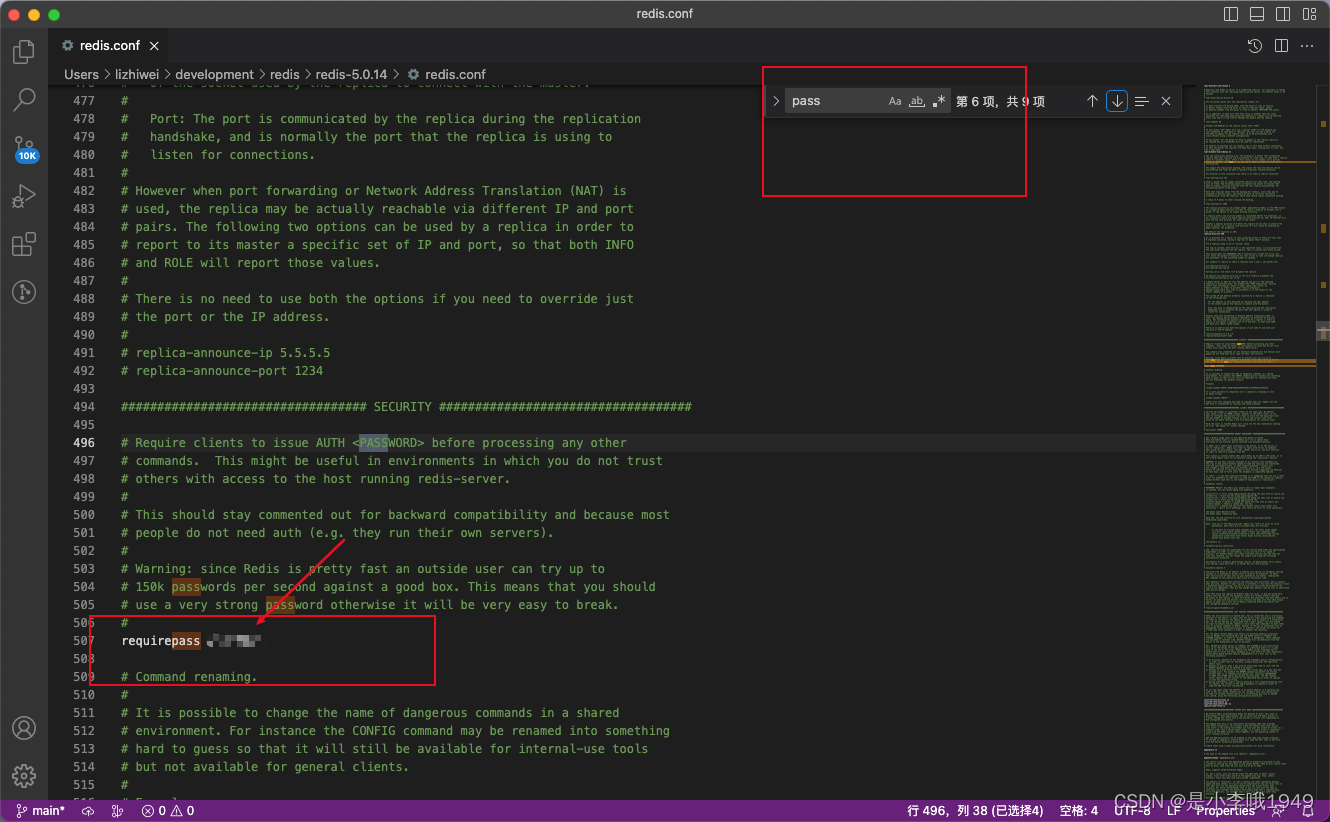Expand the replace field chevron in find widget
This screenshot has width=1330, height=822.
click(776, 101)
